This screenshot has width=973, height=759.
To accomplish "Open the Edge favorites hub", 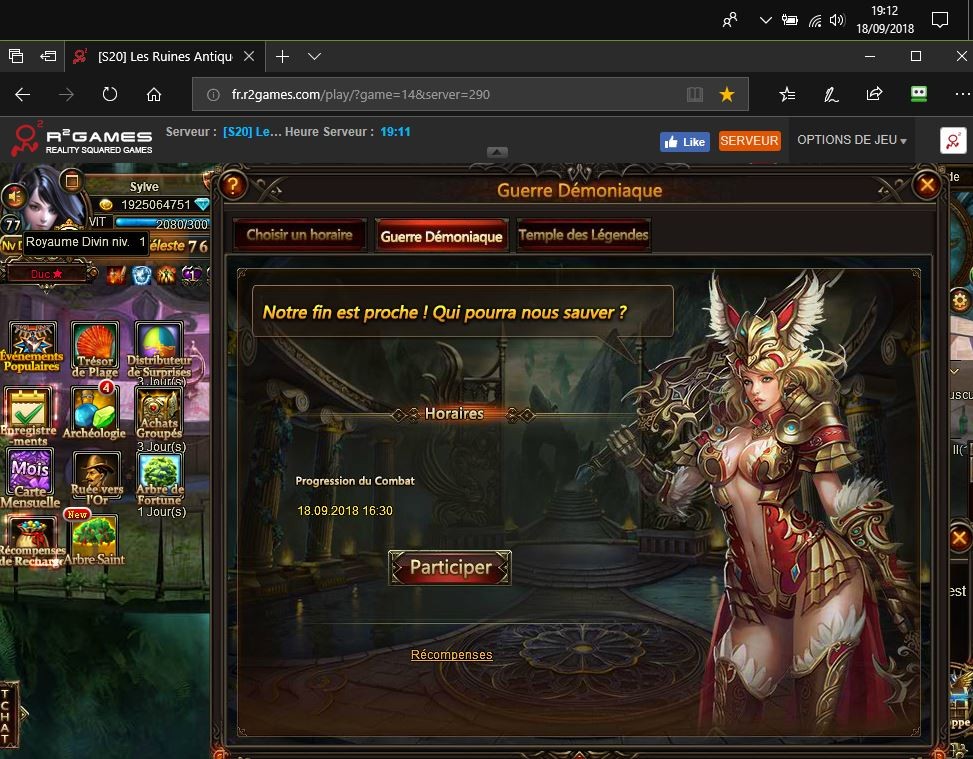I will pyautogui.click(x=787, y=94).
